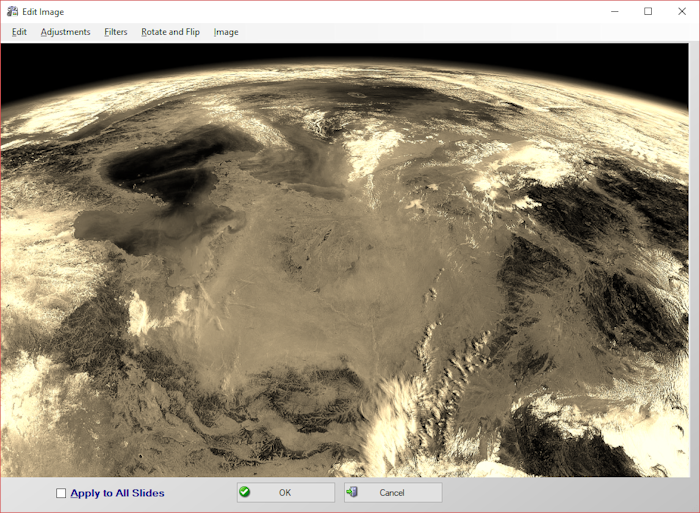
Task: Close the Edit Image window
Action: [682, 11]
